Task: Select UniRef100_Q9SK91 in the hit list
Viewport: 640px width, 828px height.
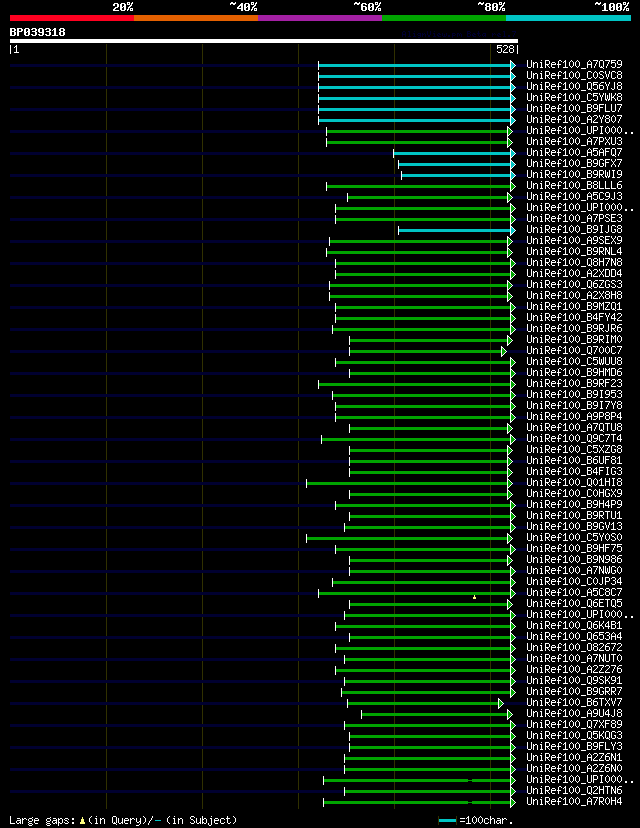Action: coord(574,680)
